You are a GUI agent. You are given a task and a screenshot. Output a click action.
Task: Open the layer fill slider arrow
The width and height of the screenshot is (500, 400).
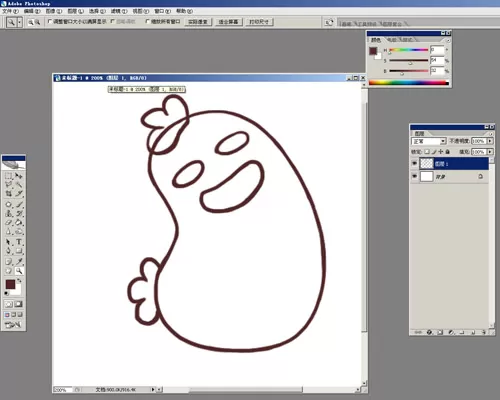(490, 152)
